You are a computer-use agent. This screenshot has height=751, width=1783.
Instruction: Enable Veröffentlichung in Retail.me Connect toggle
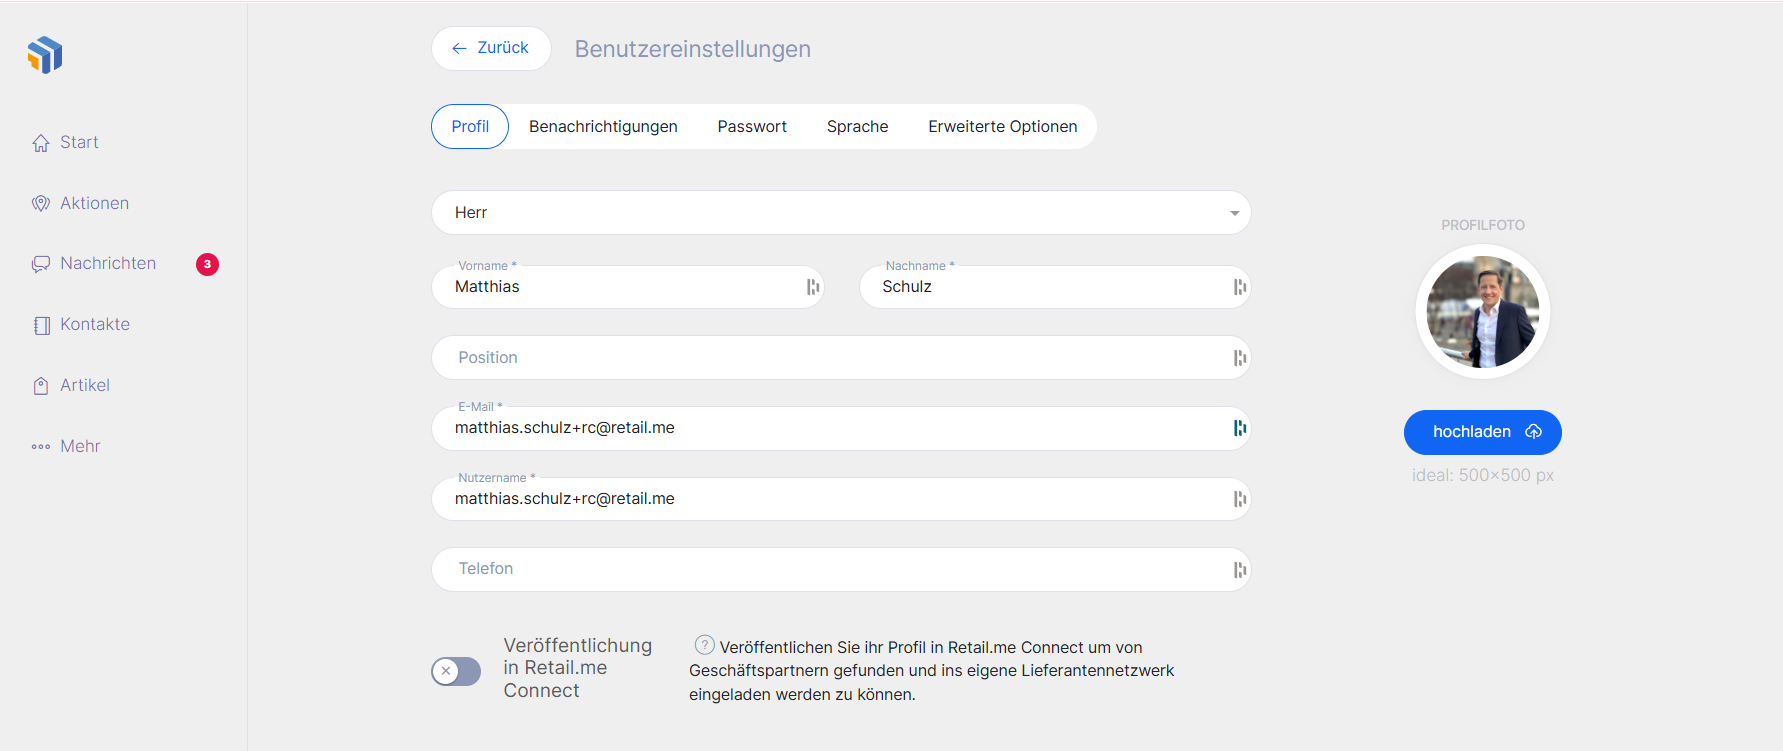[456, 671]
